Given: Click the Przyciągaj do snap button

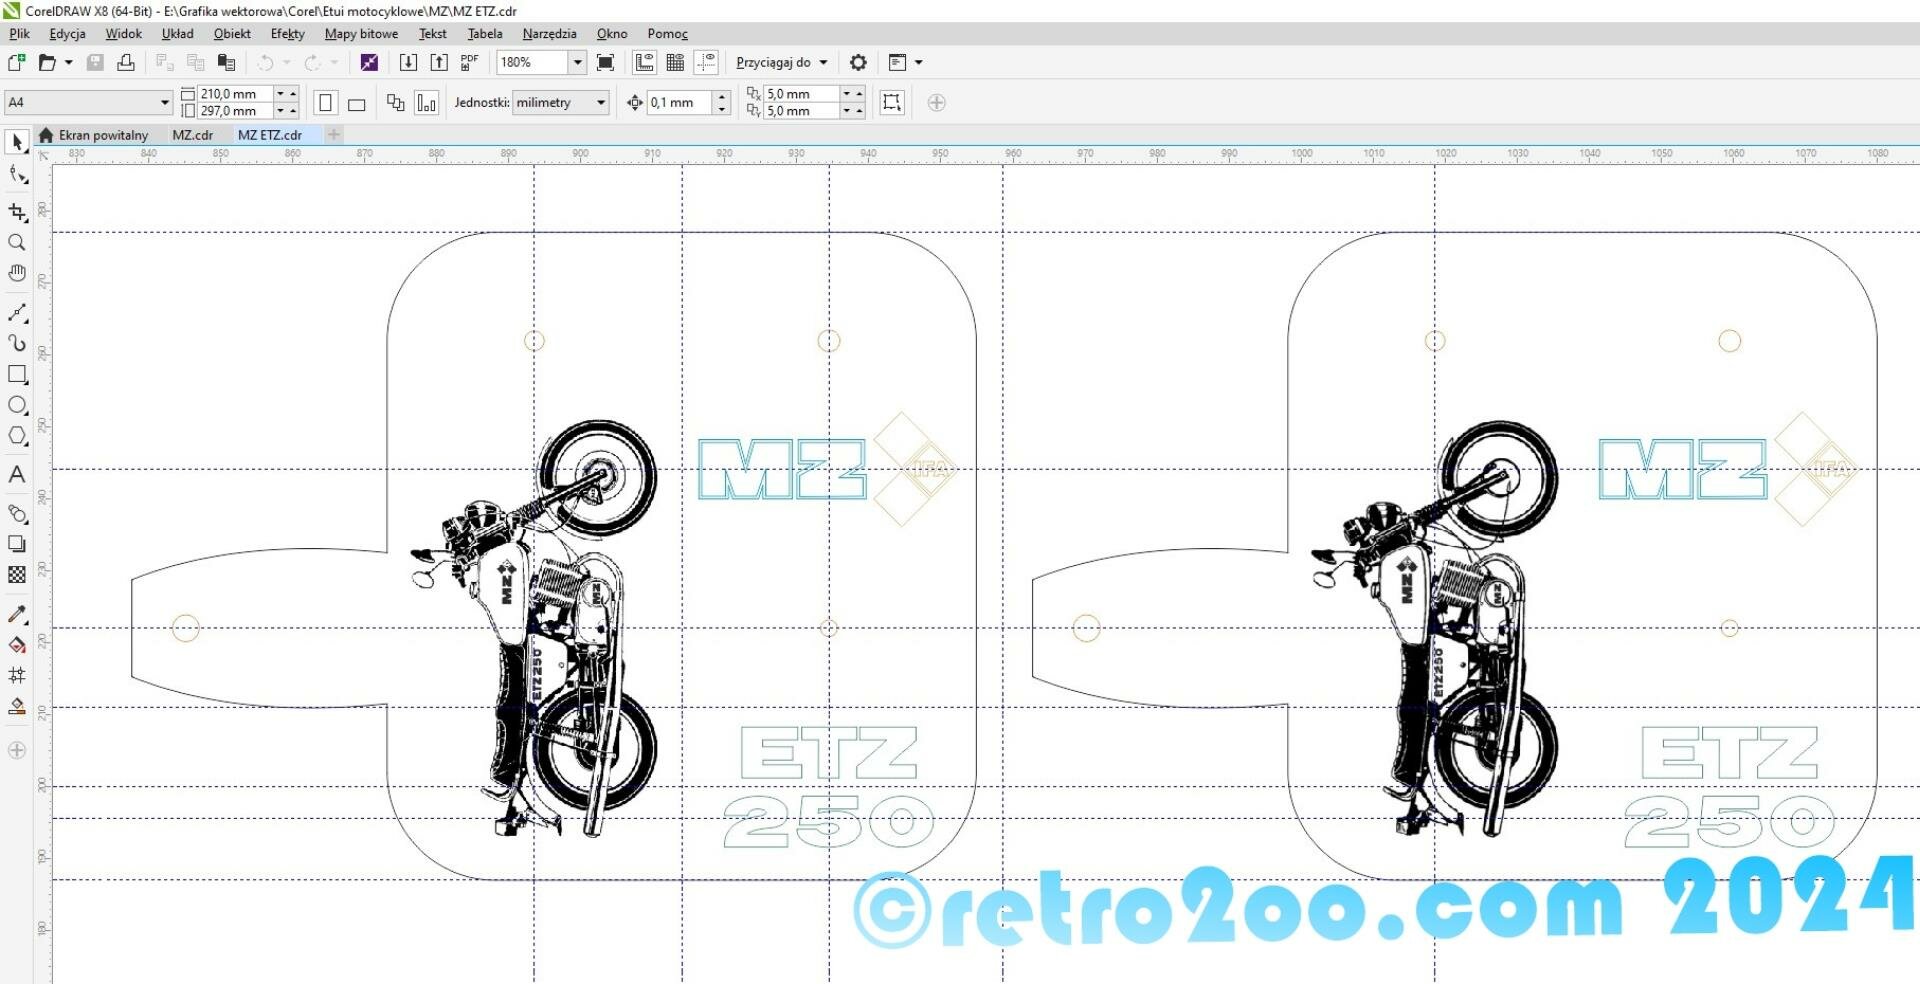Looking at the screenshot, I should coord(781,63).
